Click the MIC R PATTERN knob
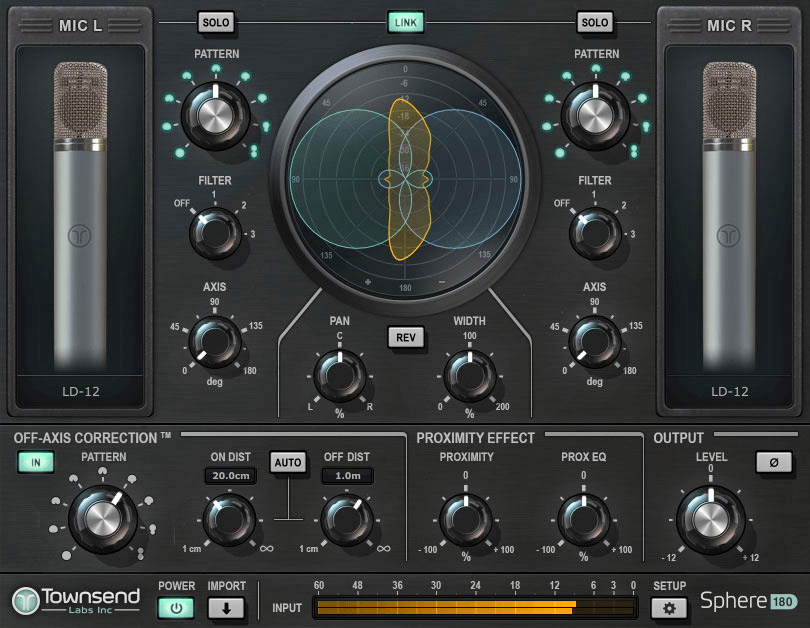The height and width of the screenshot is (628, 810). [595, 115]
